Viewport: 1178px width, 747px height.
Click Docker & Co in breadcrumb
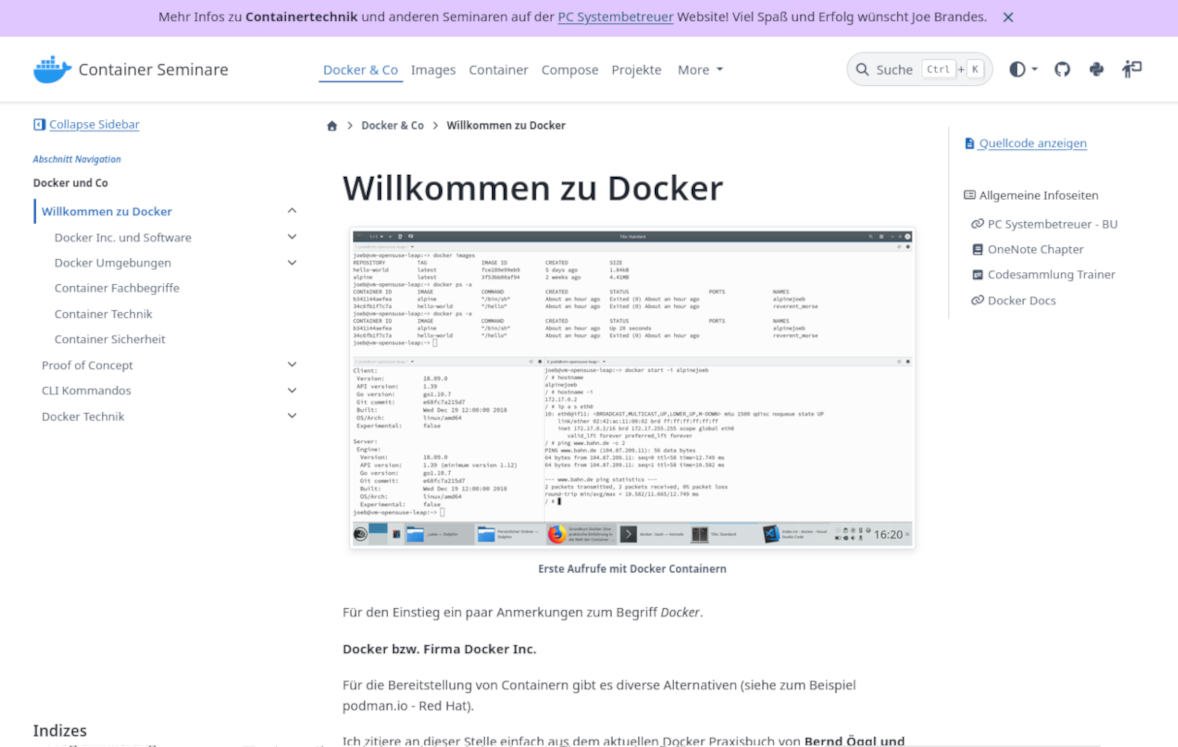[392, 126]
